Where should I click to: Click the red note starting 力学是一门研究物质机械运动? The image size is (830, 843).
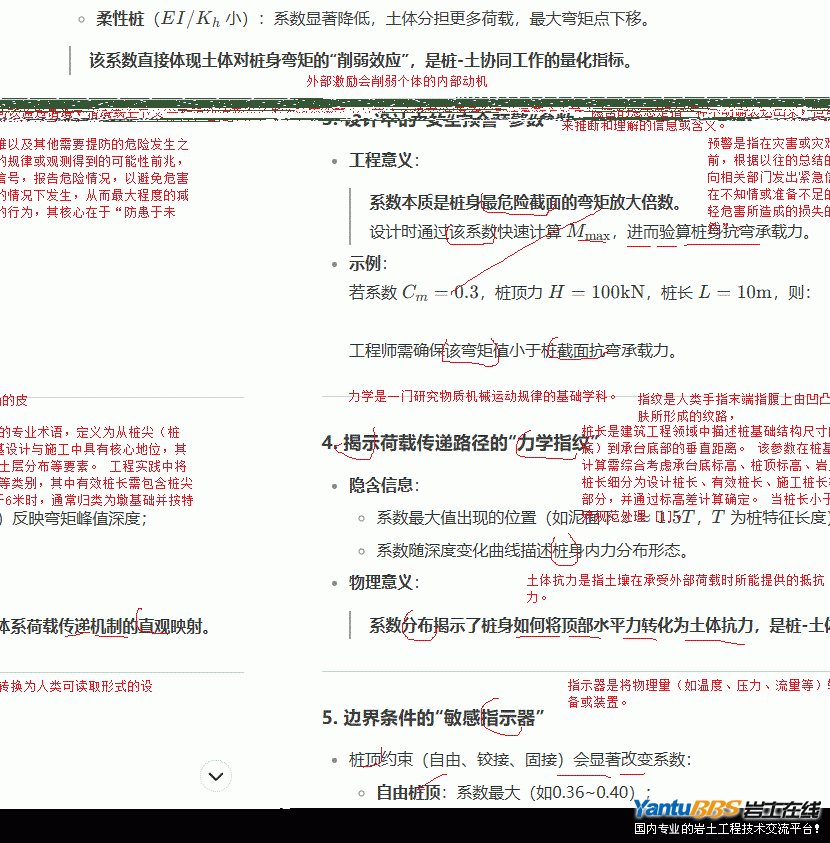pos(483,396)
